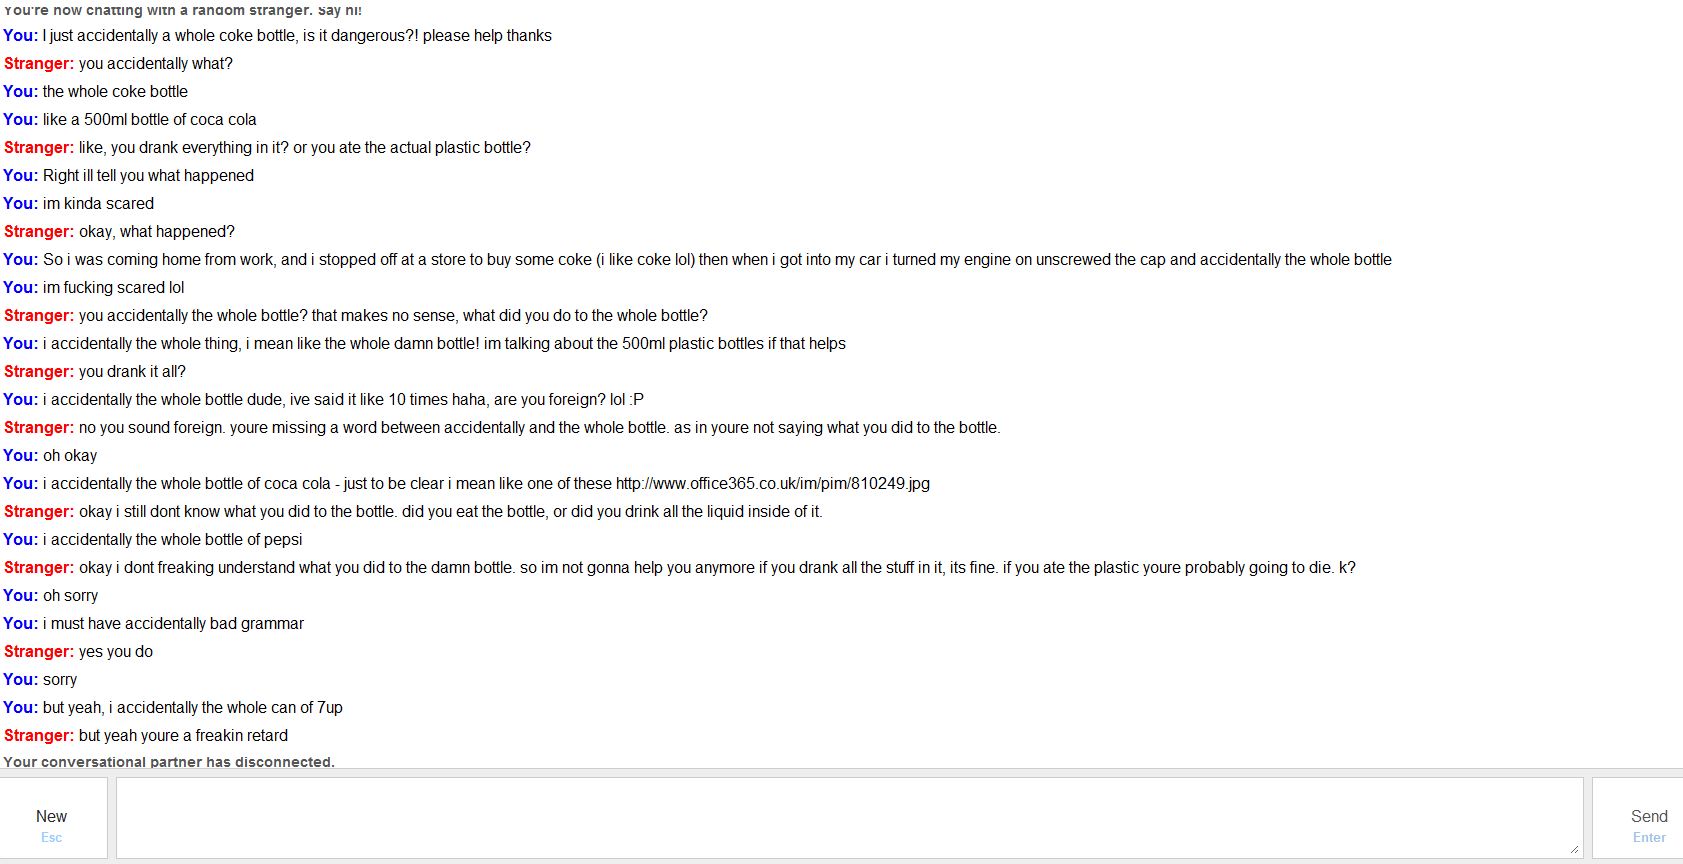This screenshot has height=864, width=1683.
Task: Click the message 'you accidentally what?'
Action: (155, 64)
